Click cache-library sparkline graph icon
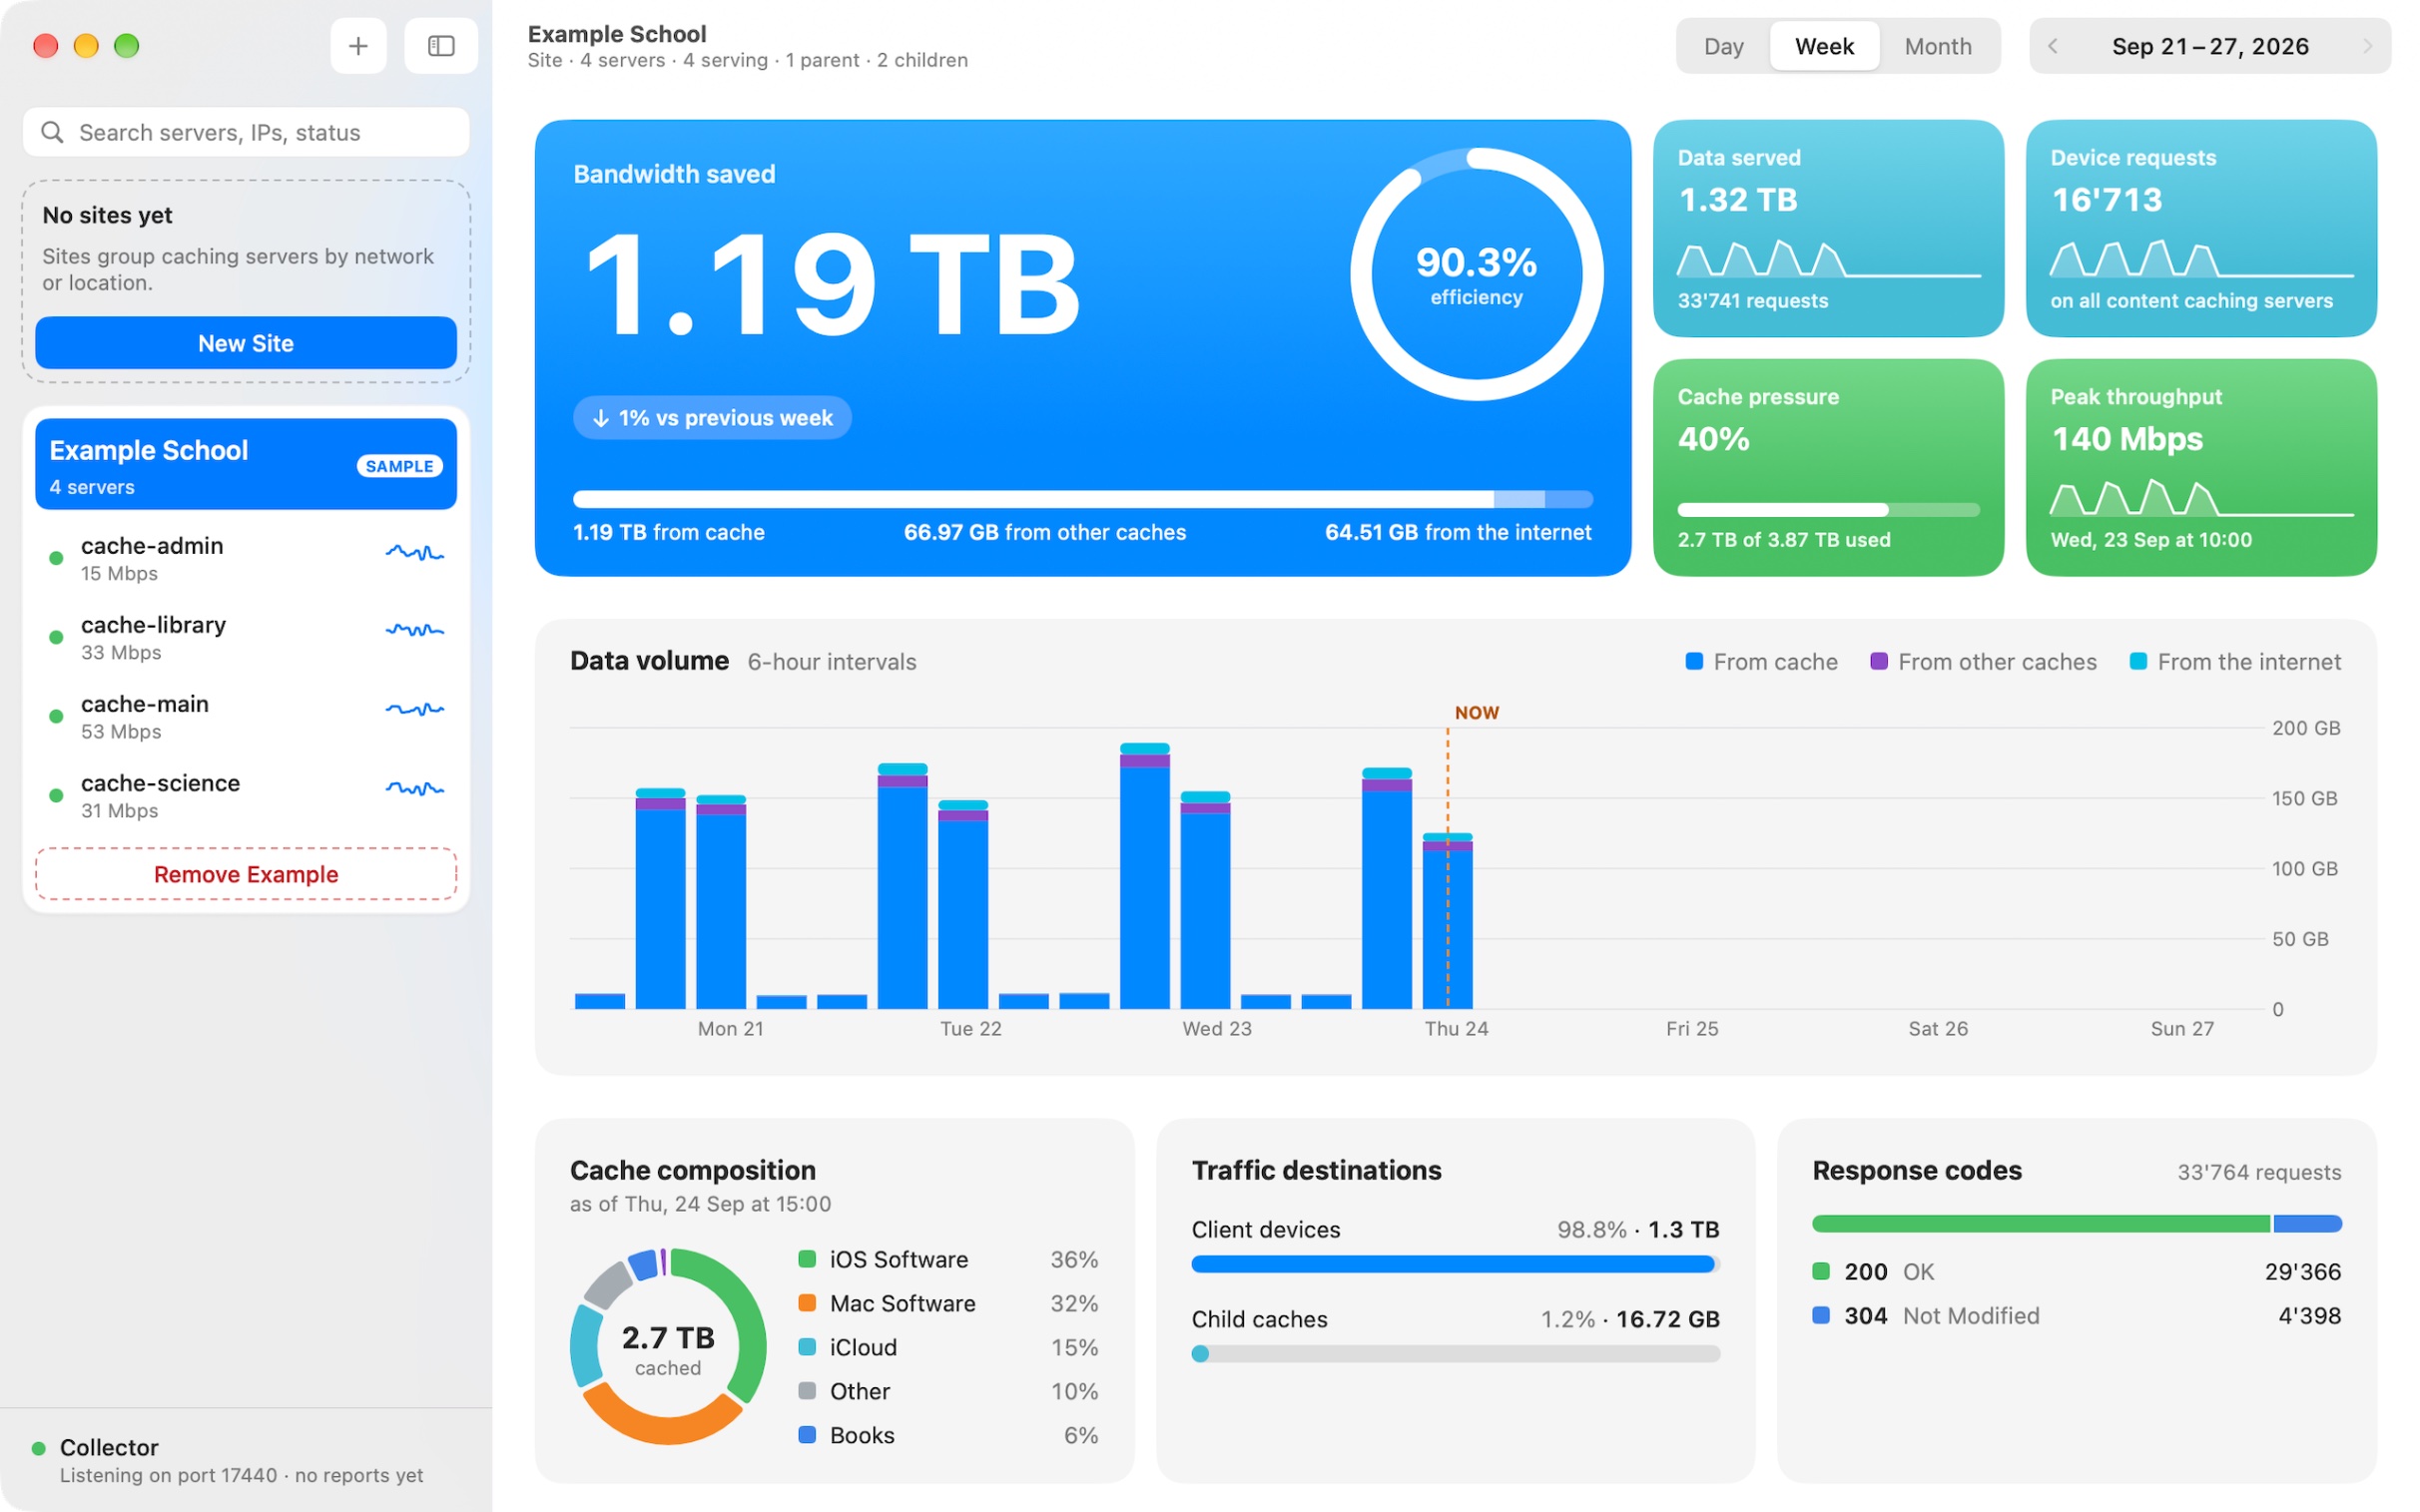Viewport: 2420px width, 1512px height. 415,630
